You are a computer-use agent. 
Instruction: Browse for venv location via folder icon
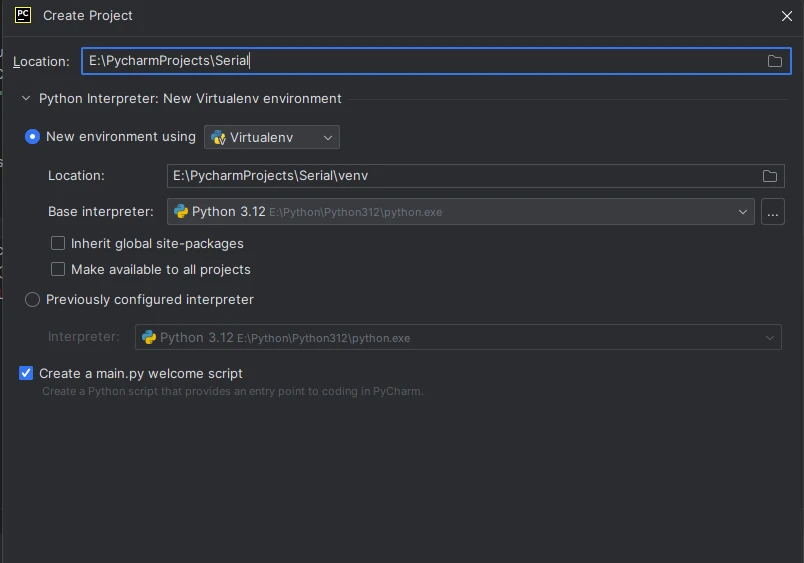tap(769, 176)
